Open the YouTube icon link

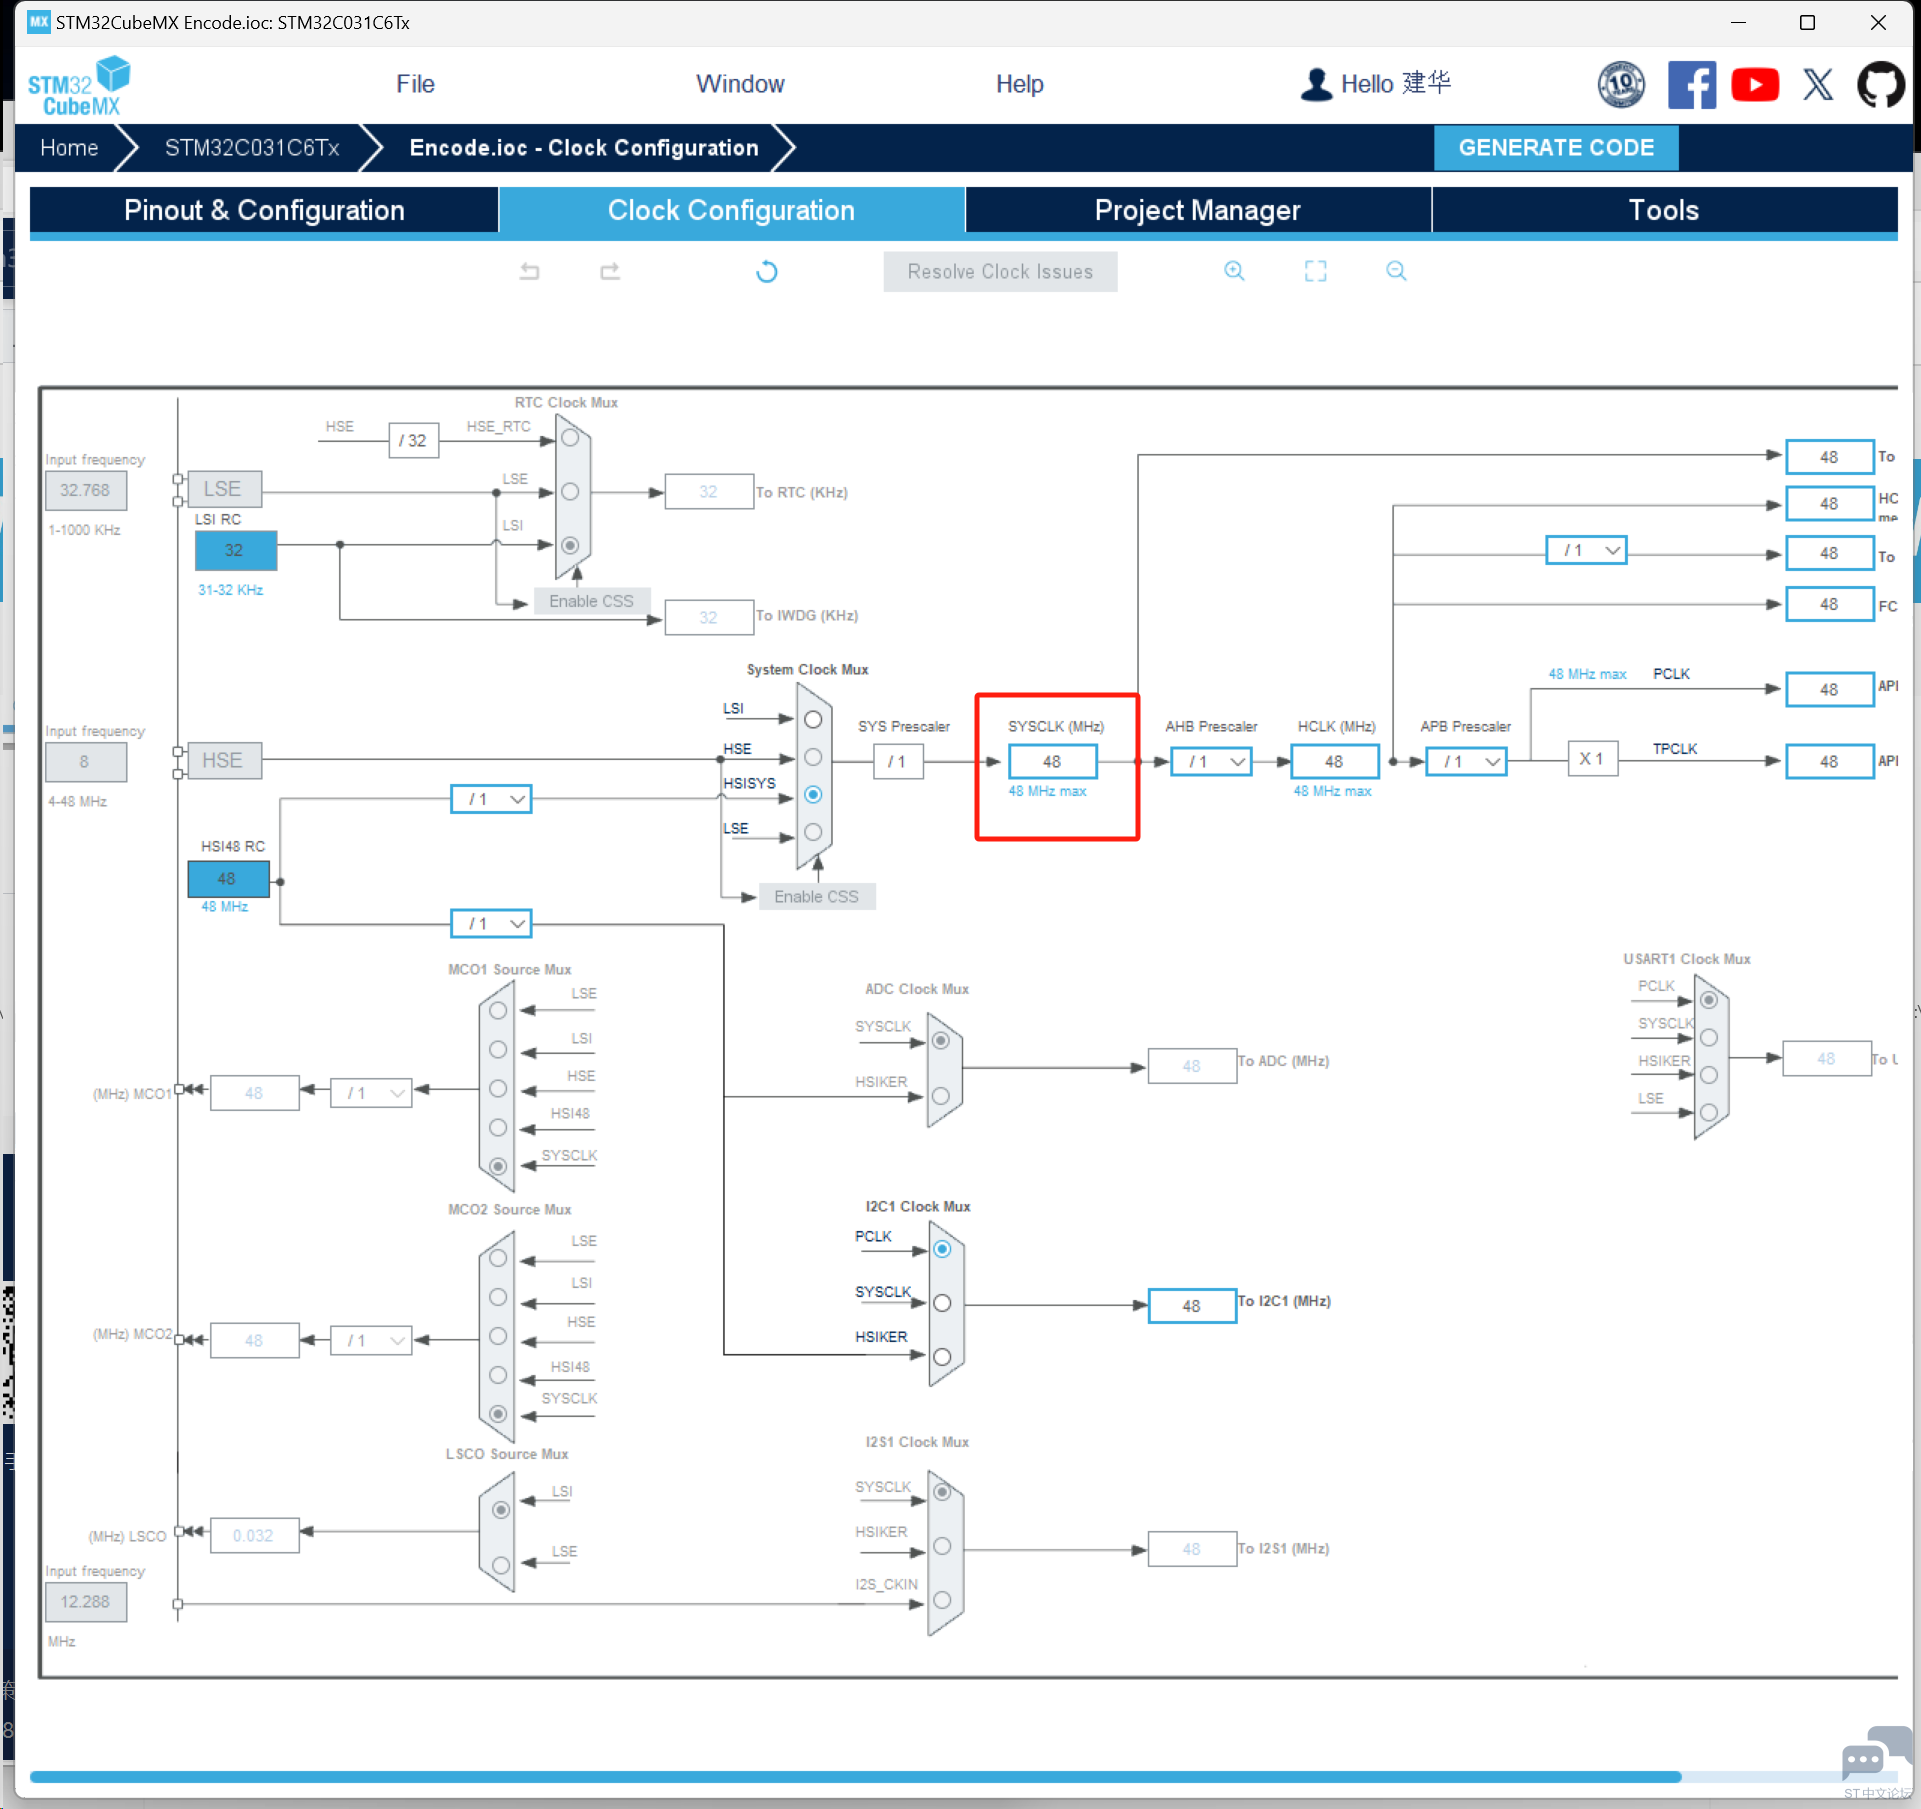1755,84
